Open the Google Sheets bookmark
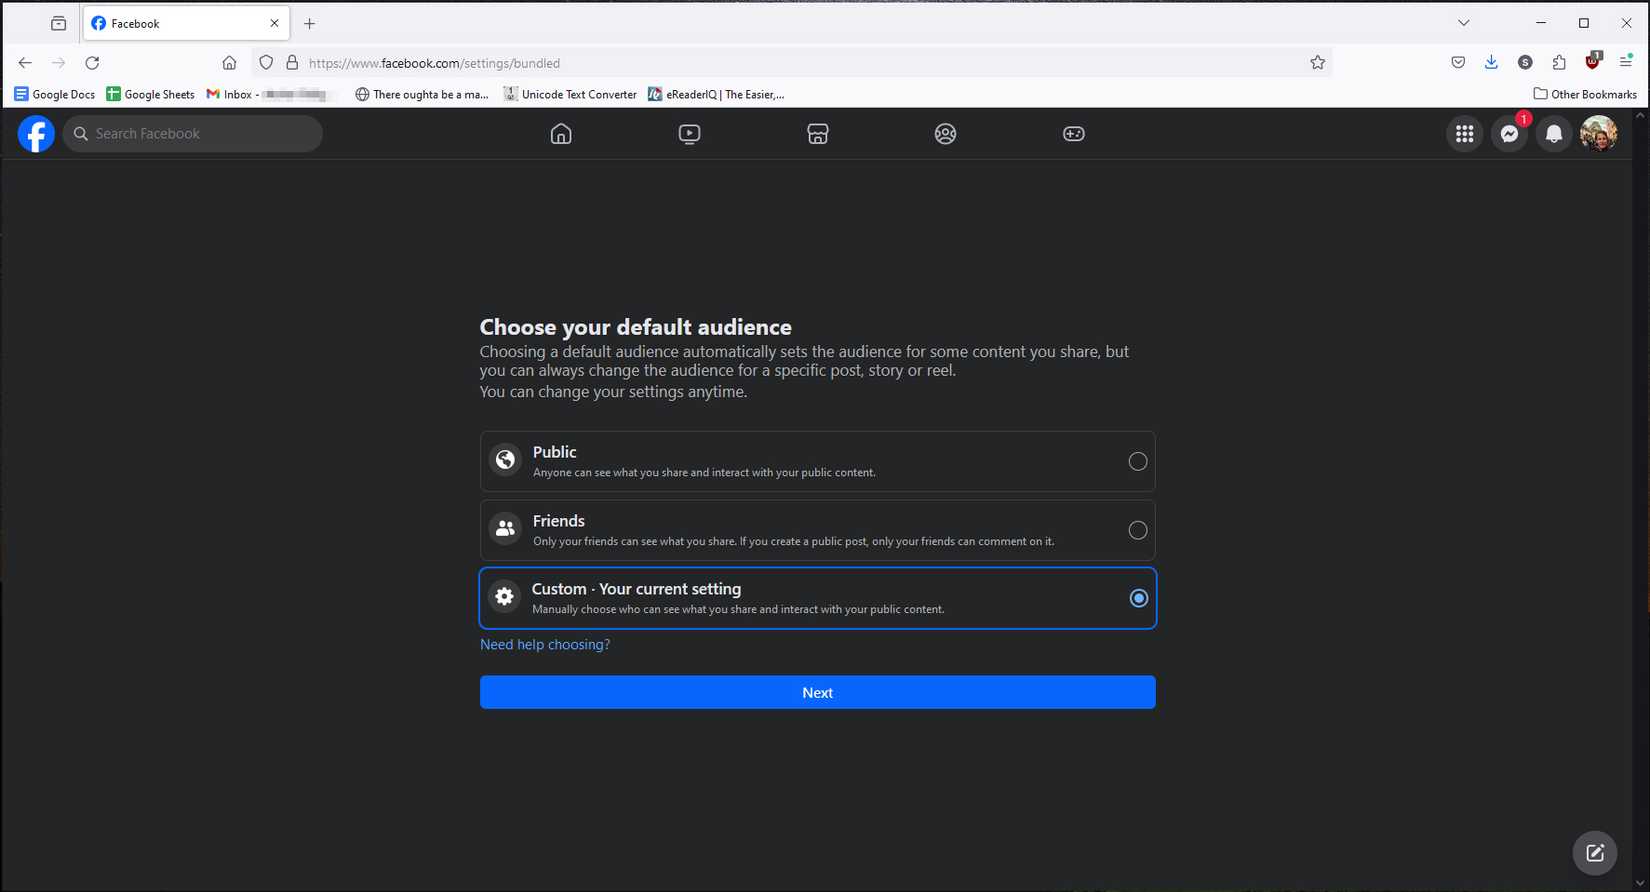 click(150, 94)
